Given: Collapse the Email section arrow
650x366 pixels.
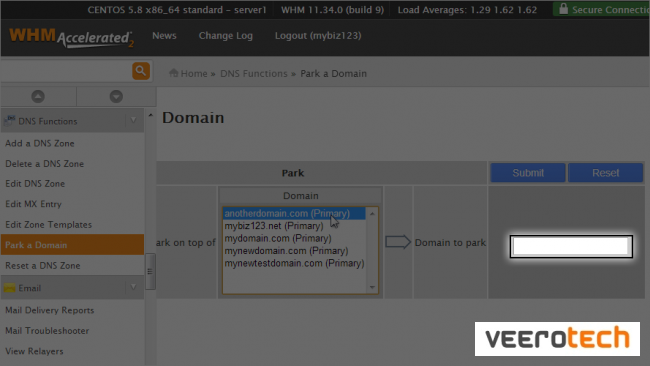Looking at the screenshot, I should click(133, 287).
